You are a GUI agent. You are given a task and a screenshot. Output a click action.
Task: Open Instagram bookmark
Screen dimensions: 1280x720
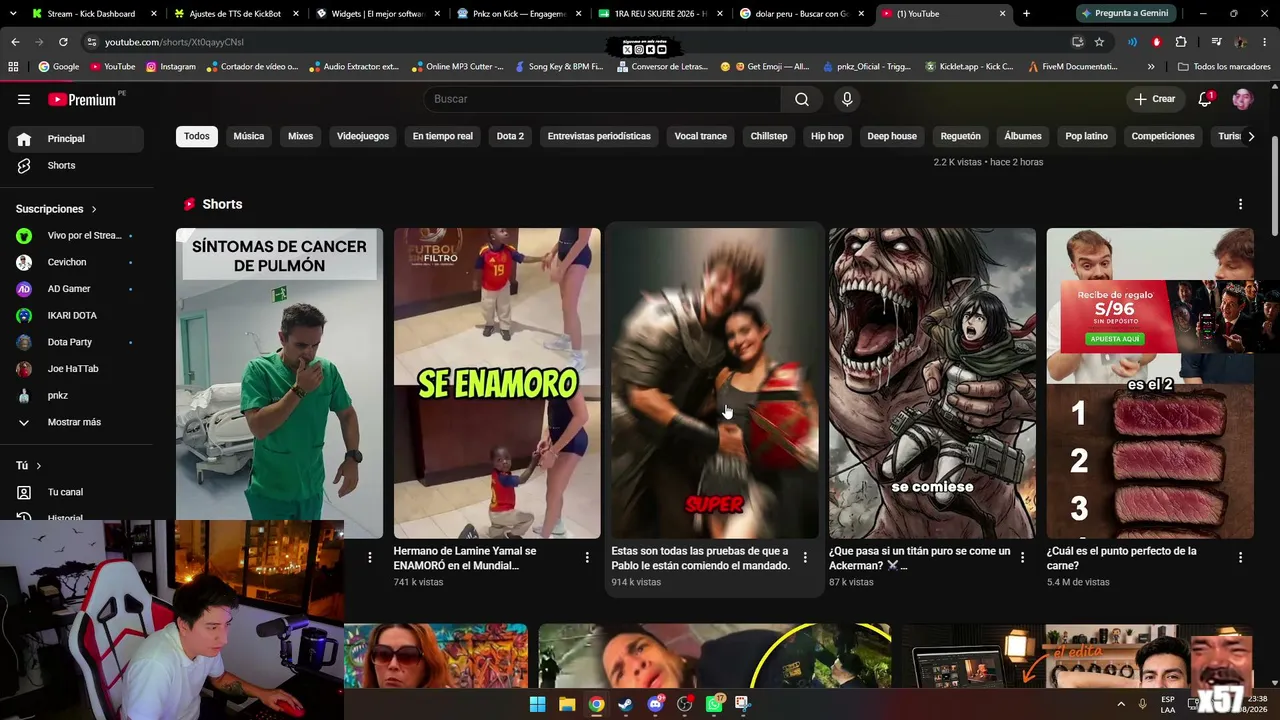(170, 66)
